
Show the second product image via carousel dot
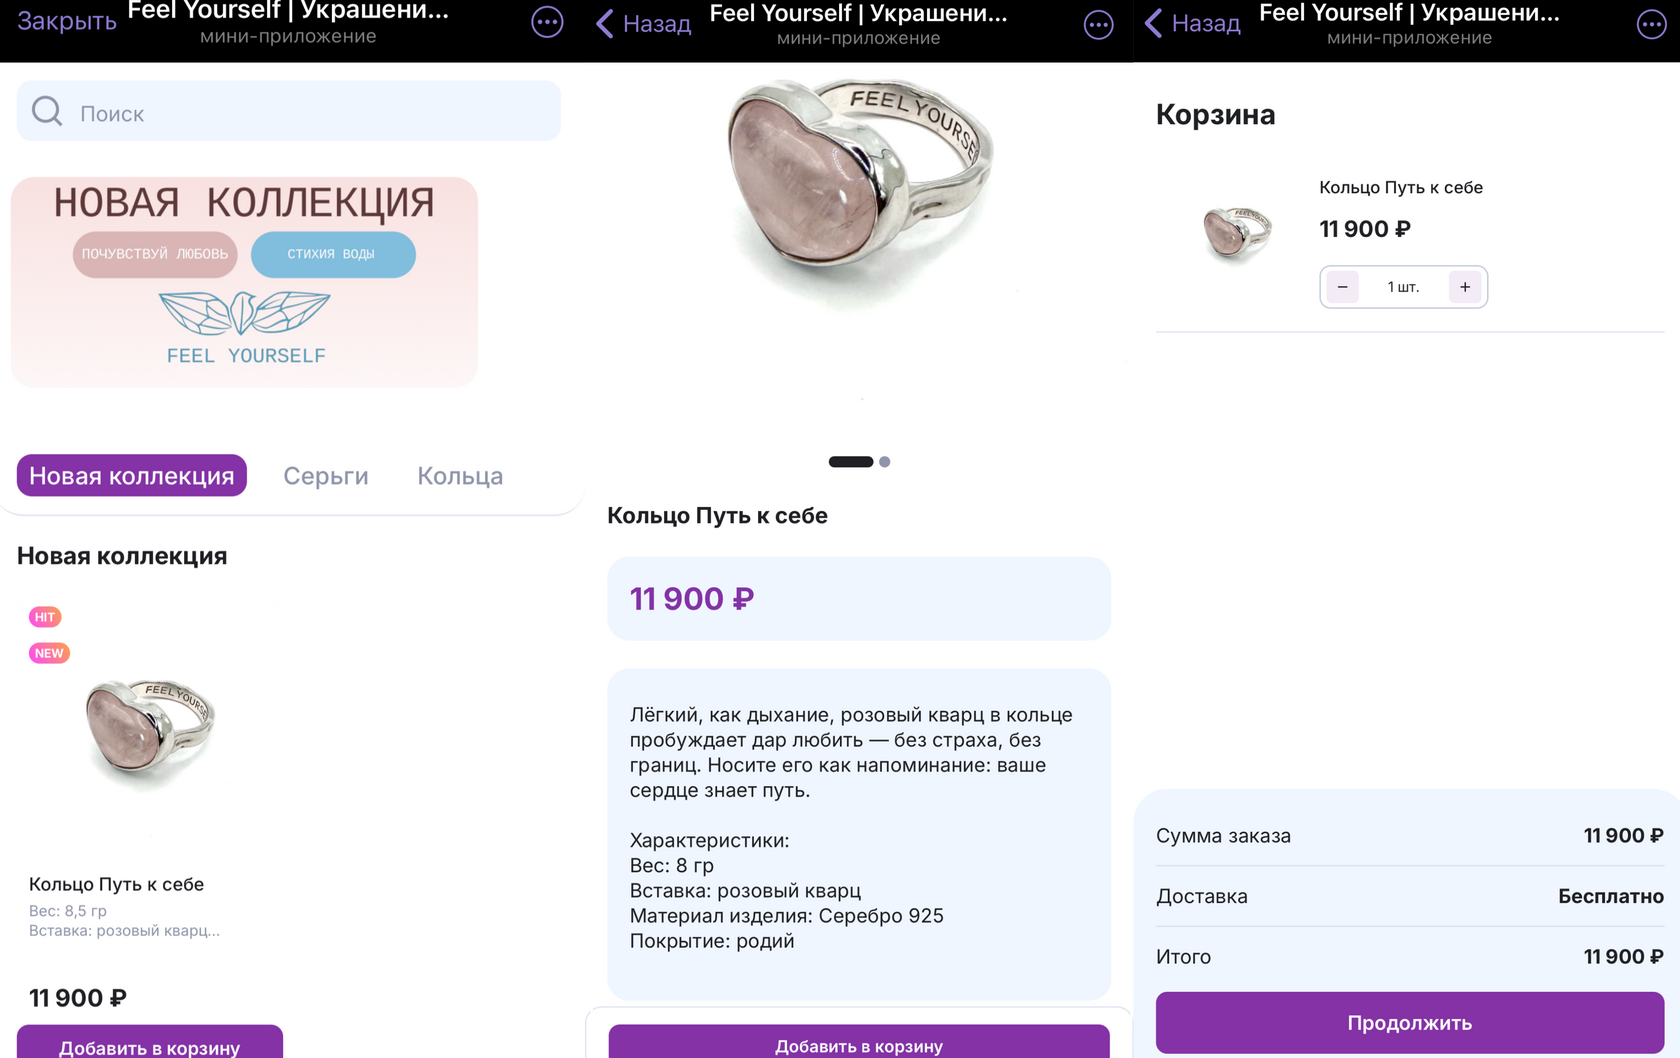[885, 462]
